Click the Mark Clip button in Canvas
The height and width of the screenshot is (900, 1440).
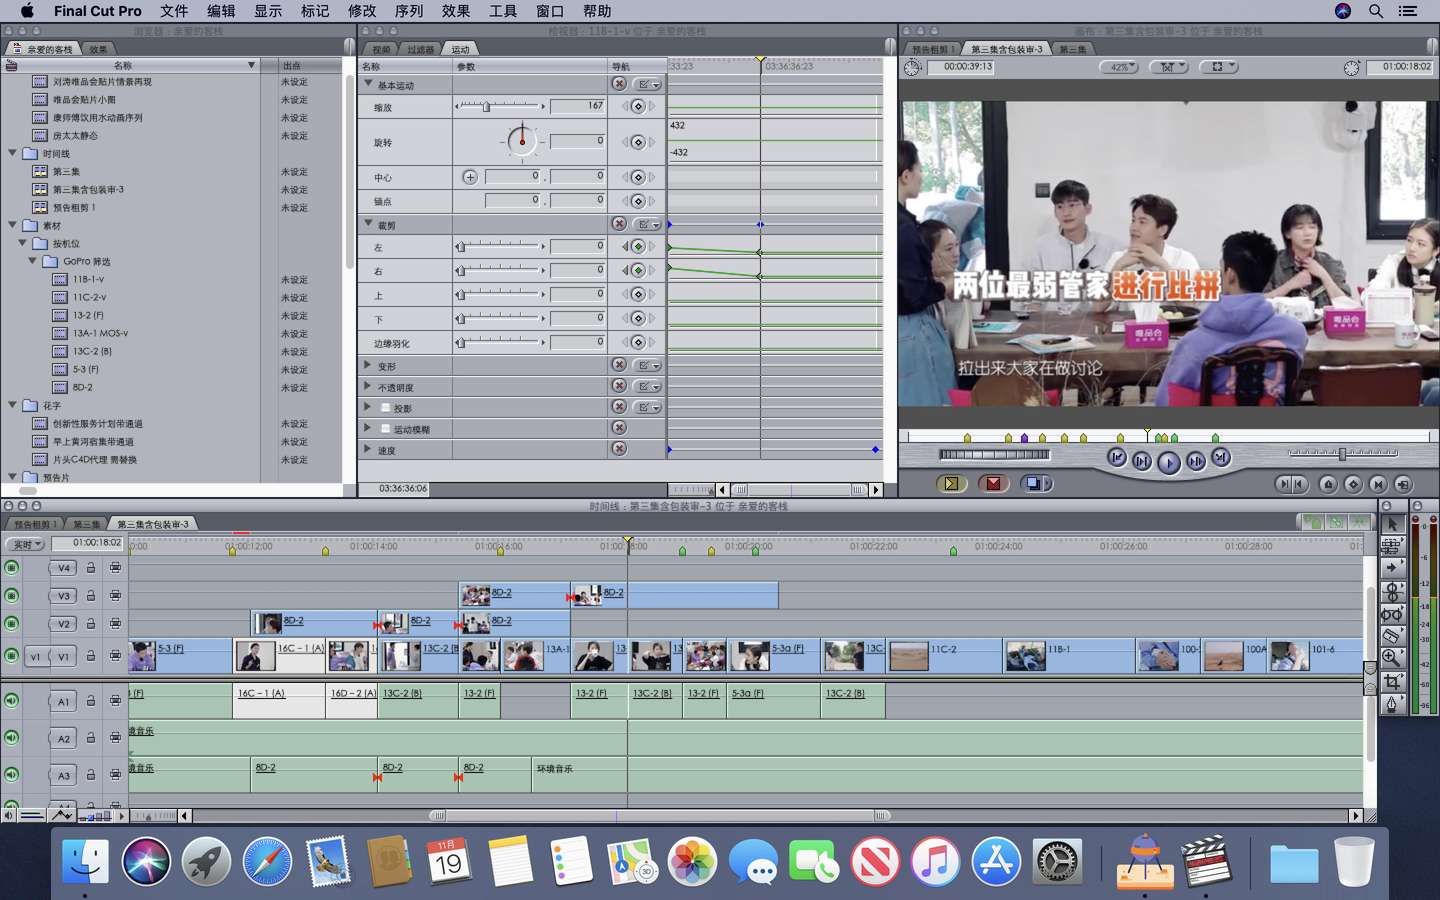tap(1378, 484)
